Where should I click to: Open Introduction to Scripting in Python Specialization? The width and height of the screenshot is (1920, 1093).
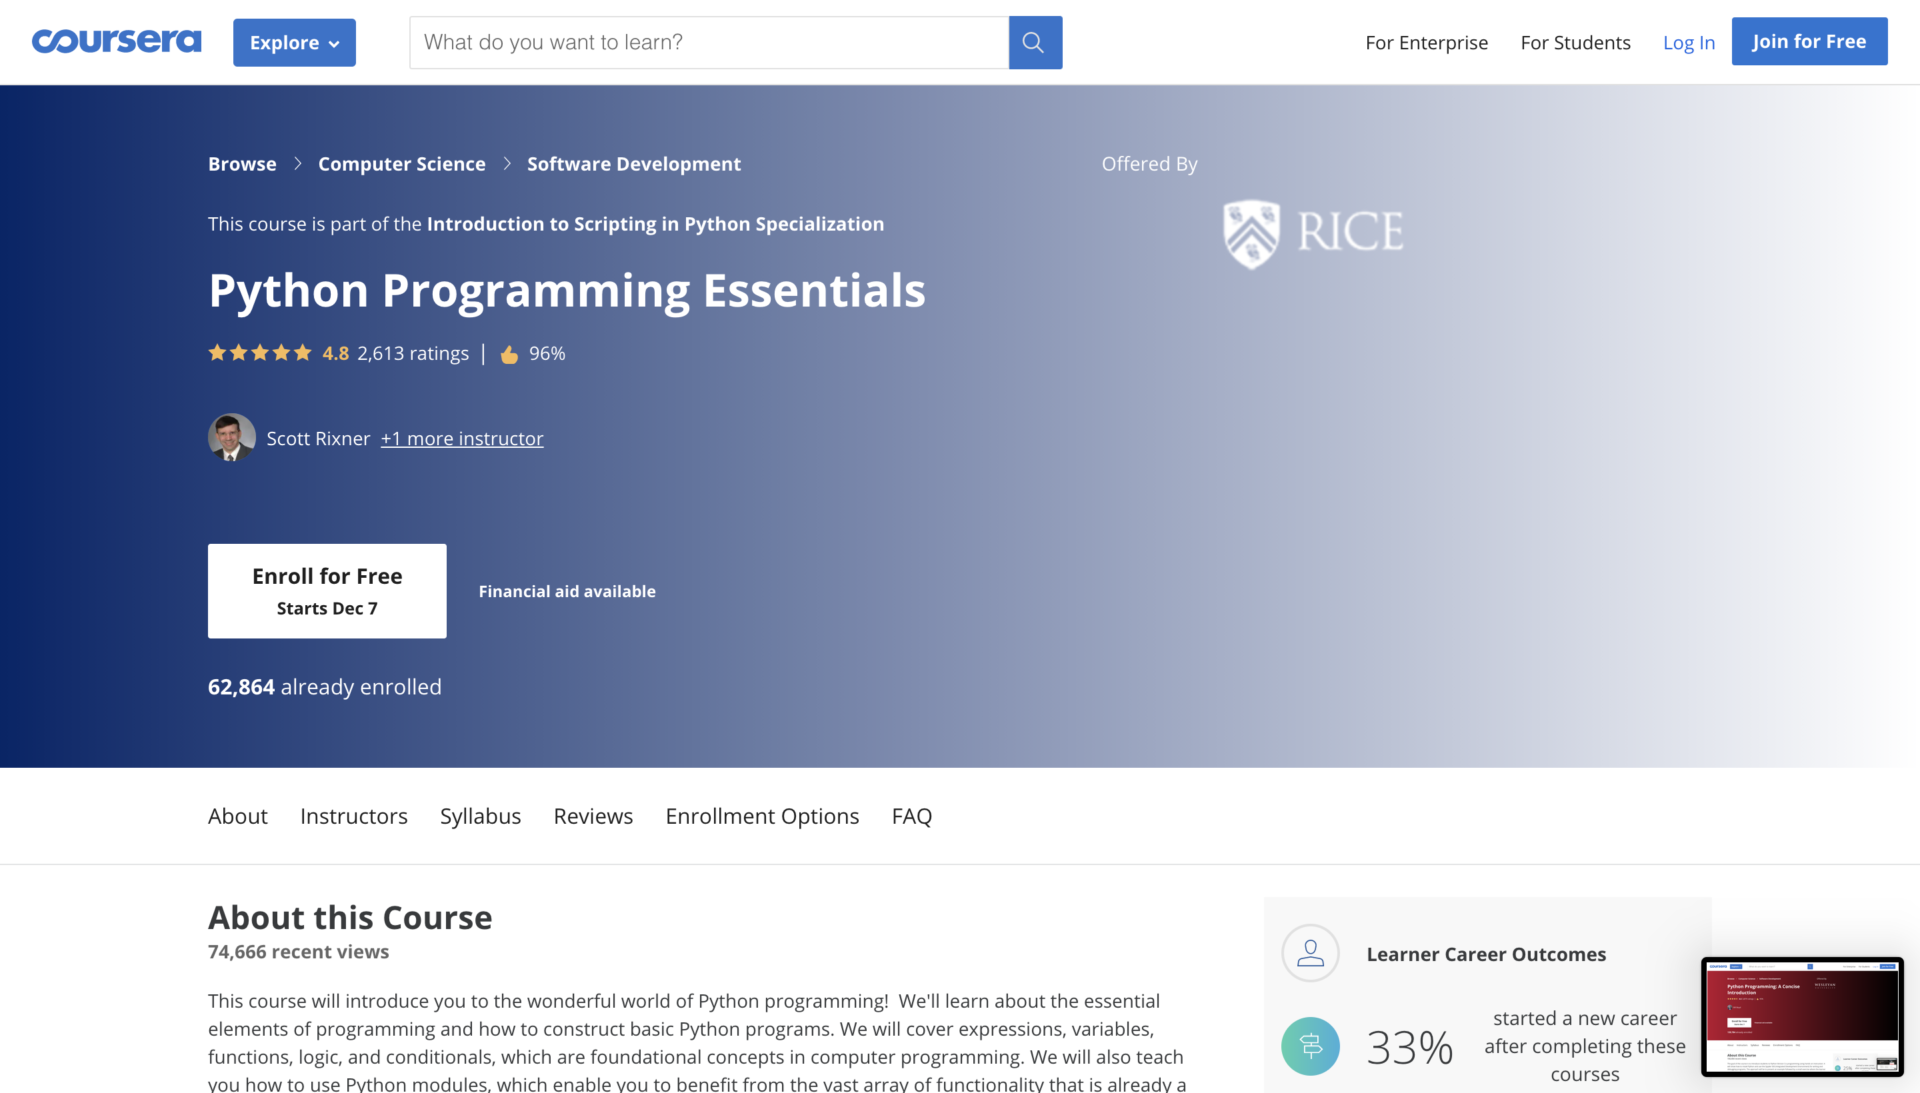pyautogui.click(x=655, y=224)
